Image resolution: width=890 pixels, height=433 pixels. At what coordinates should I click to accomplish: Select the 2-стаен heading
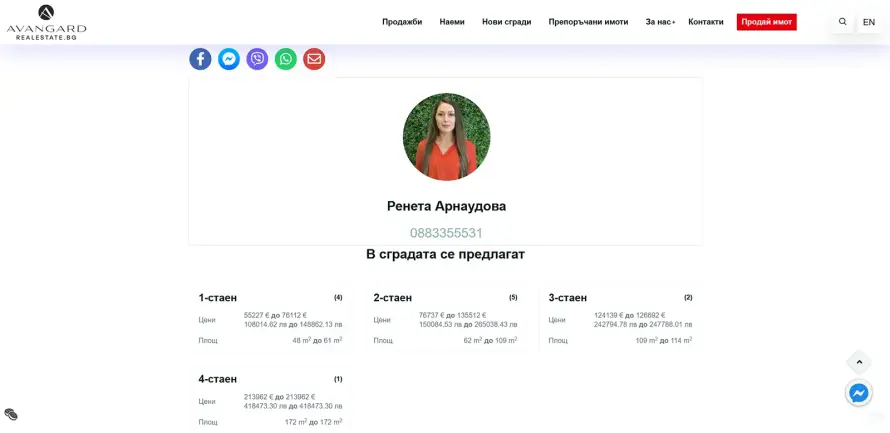(x=393, y=298)
